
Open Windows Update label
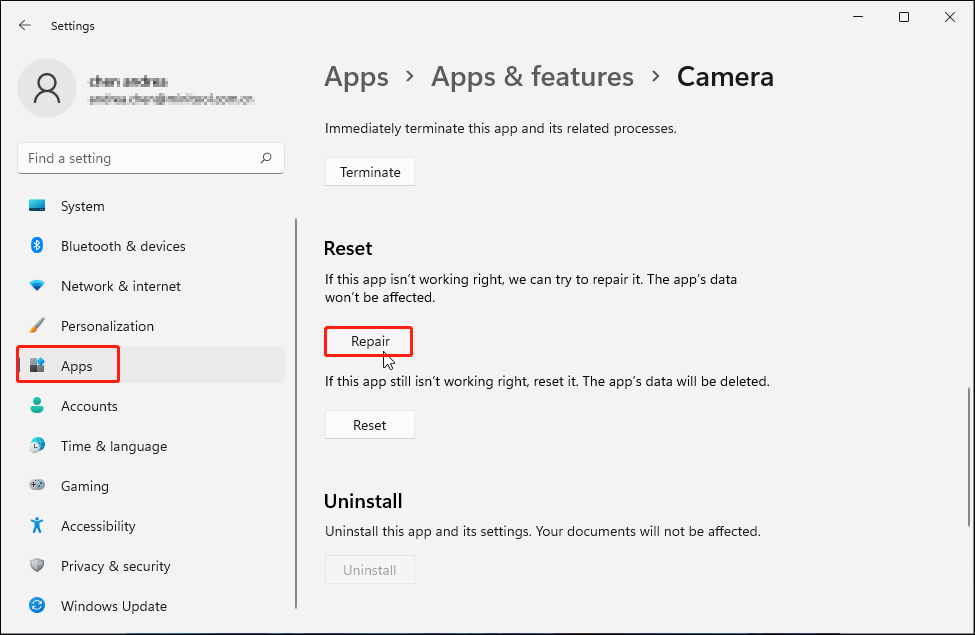[x=114, y=606]
